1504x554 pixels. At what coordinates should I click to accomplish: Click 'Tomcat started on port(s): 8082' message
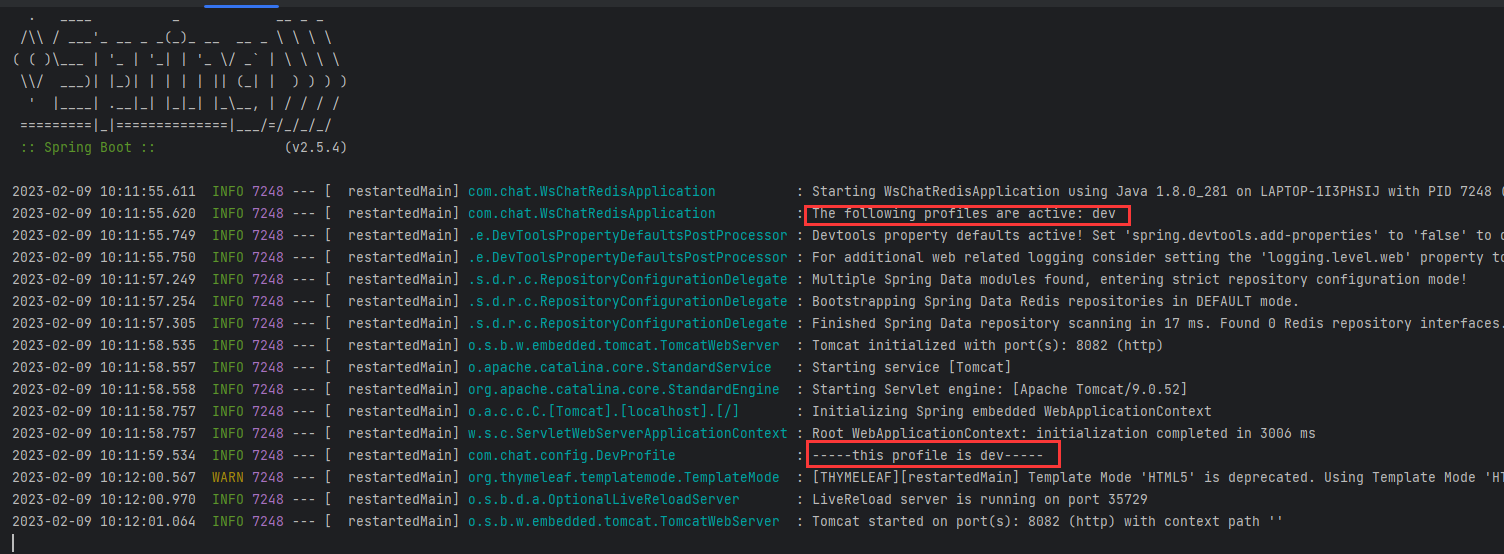(x=1047, y=521)
